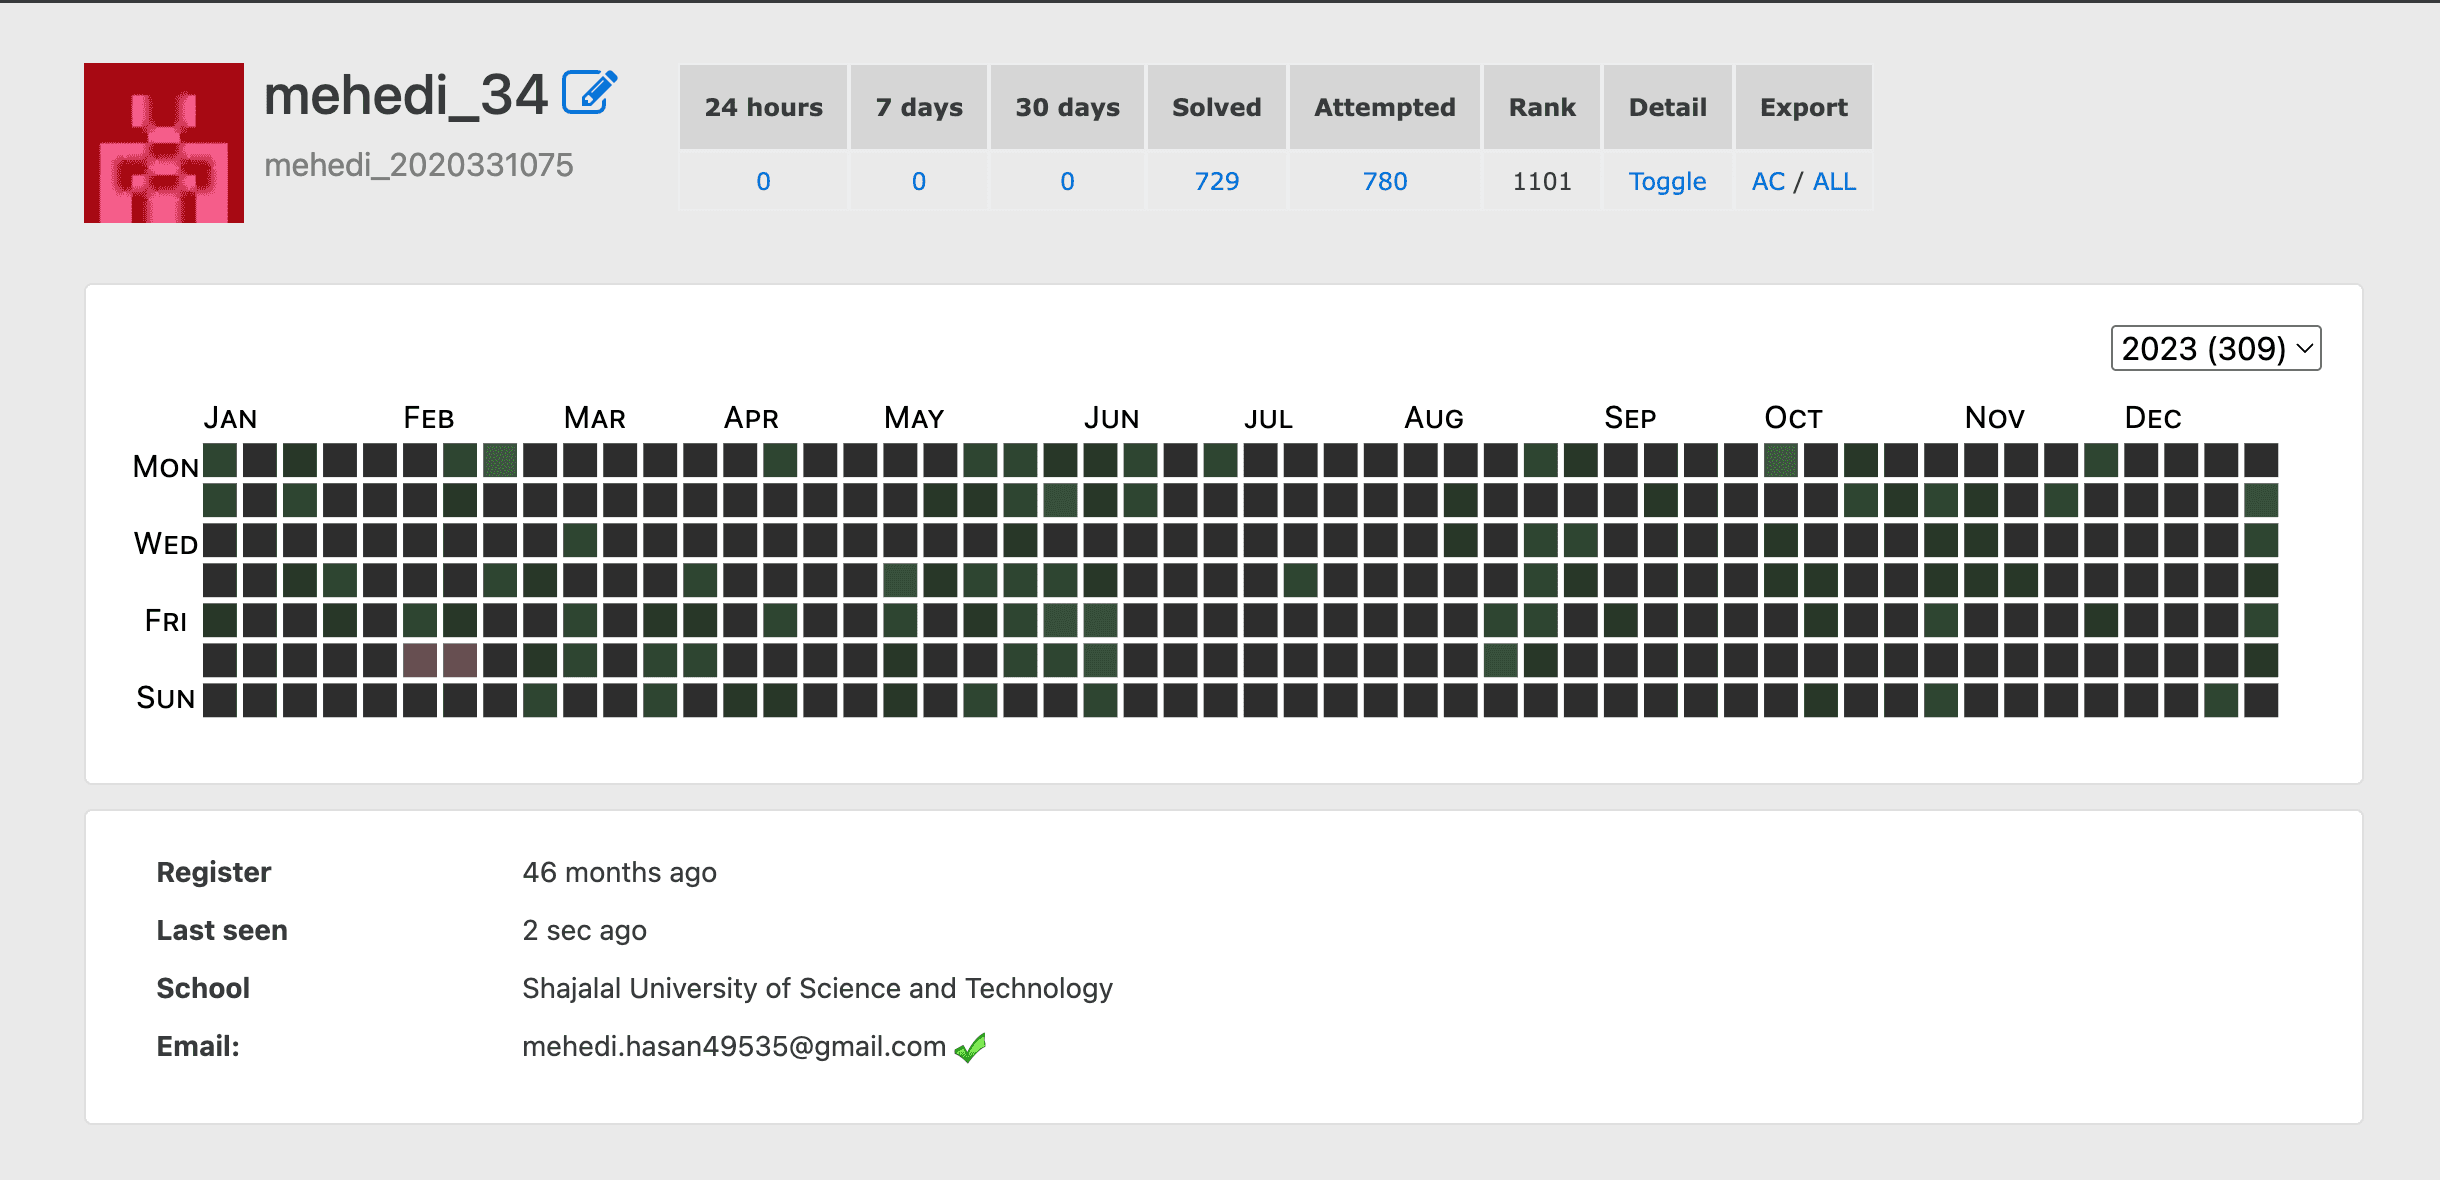Click the first reddish heatmap cell in February
The image size is (2440, 1180).
coord(420,660)
